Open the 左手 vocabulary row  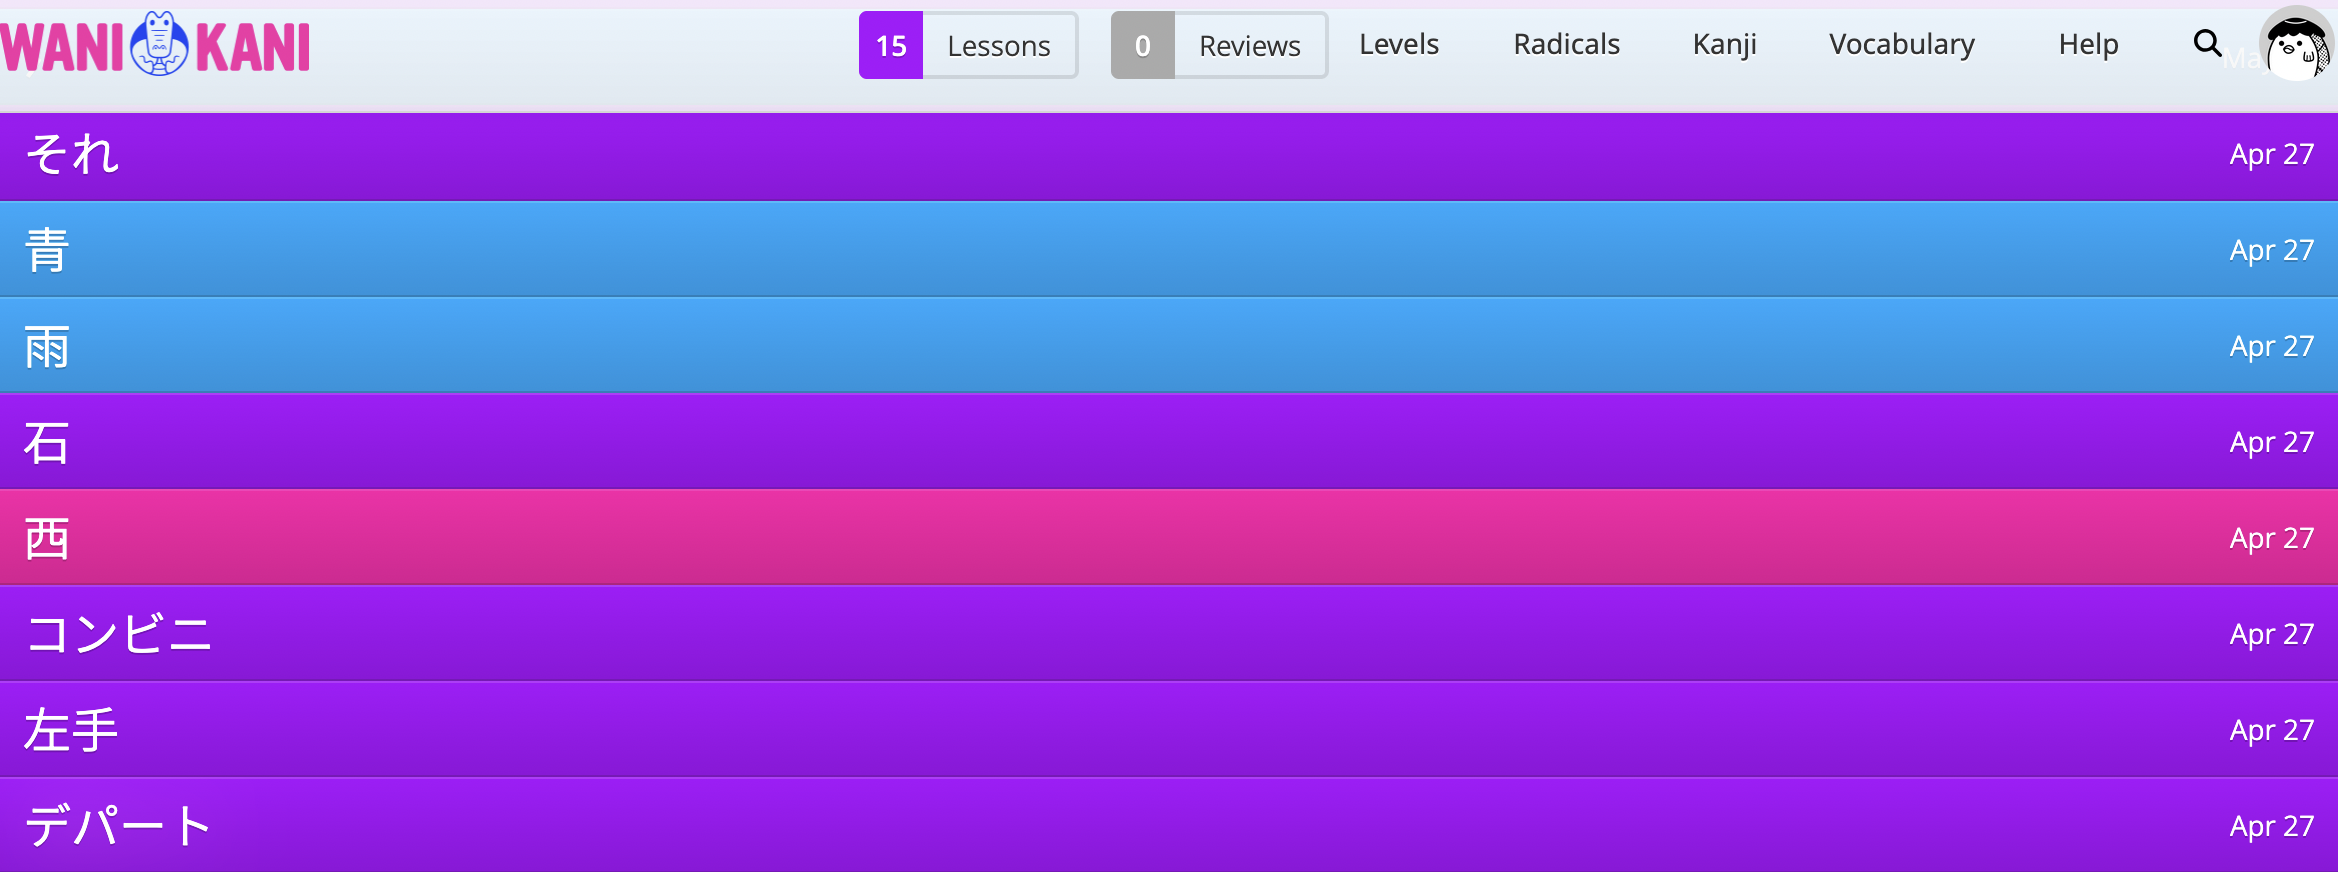coord(1169,729)
